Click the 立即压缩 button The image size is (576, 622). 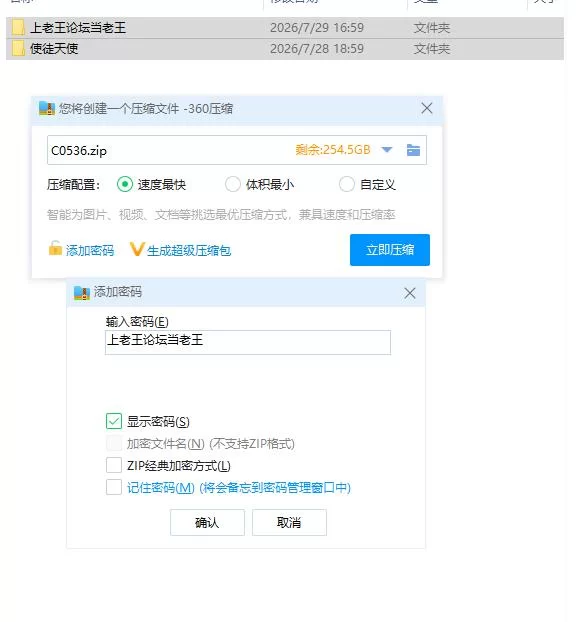390,250
